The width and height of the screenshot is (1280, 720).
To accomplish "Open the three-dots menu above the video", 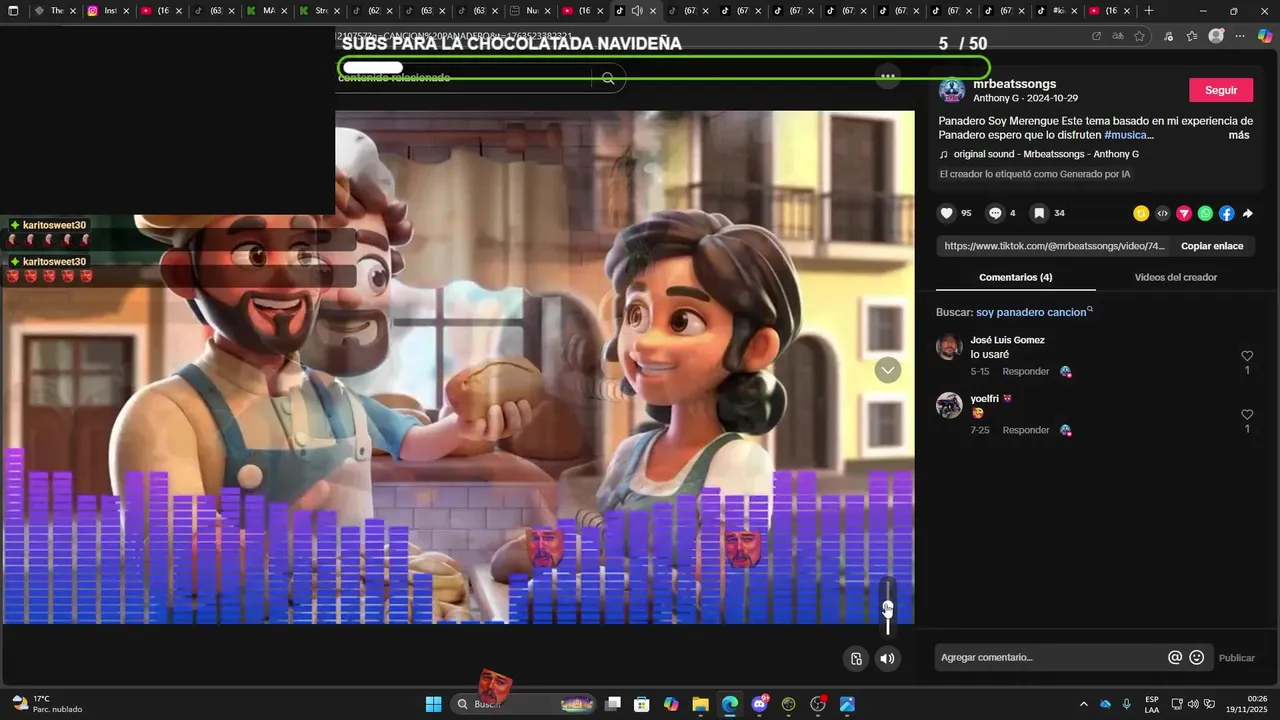I will (x=887, y=76).
